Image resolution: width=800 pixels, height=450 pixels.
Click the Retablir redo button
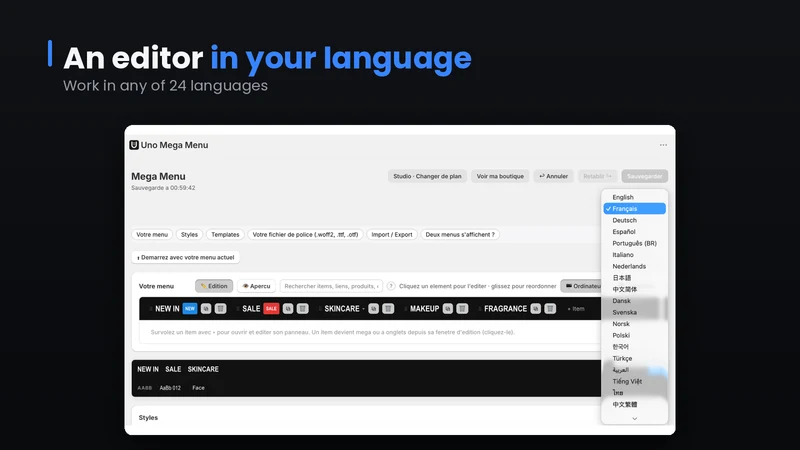597,176
